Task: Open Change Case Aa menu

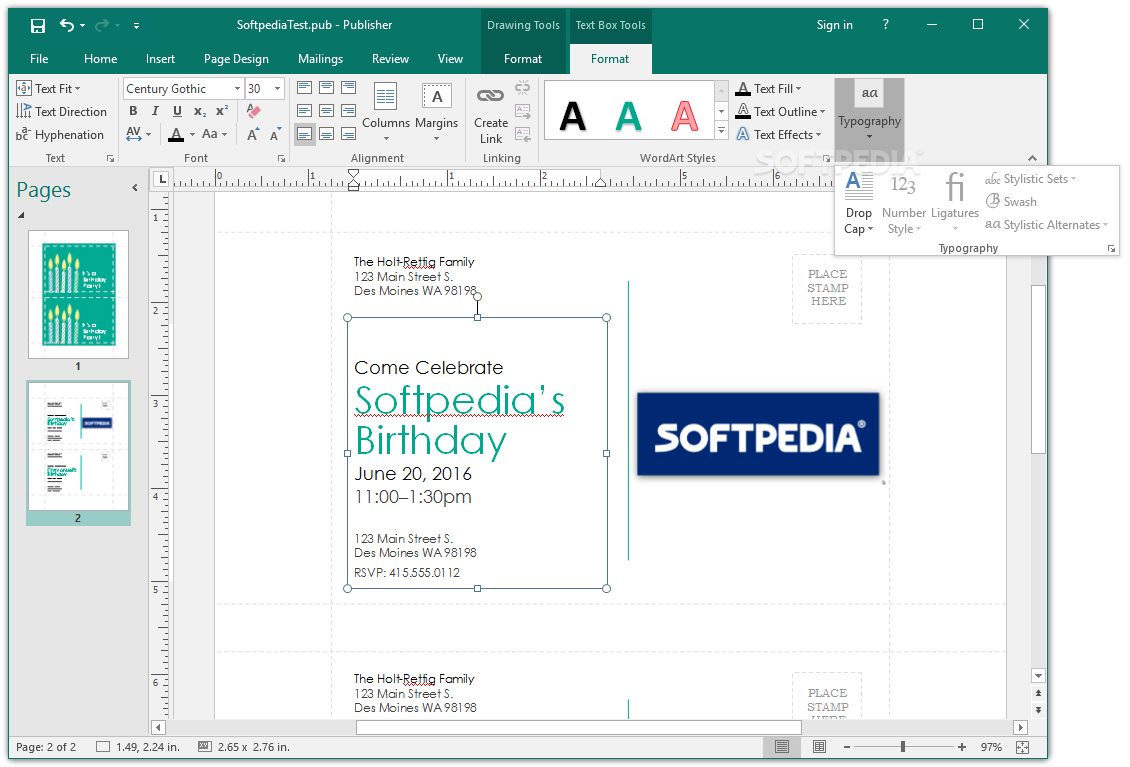Action: [x=214, y=134]
